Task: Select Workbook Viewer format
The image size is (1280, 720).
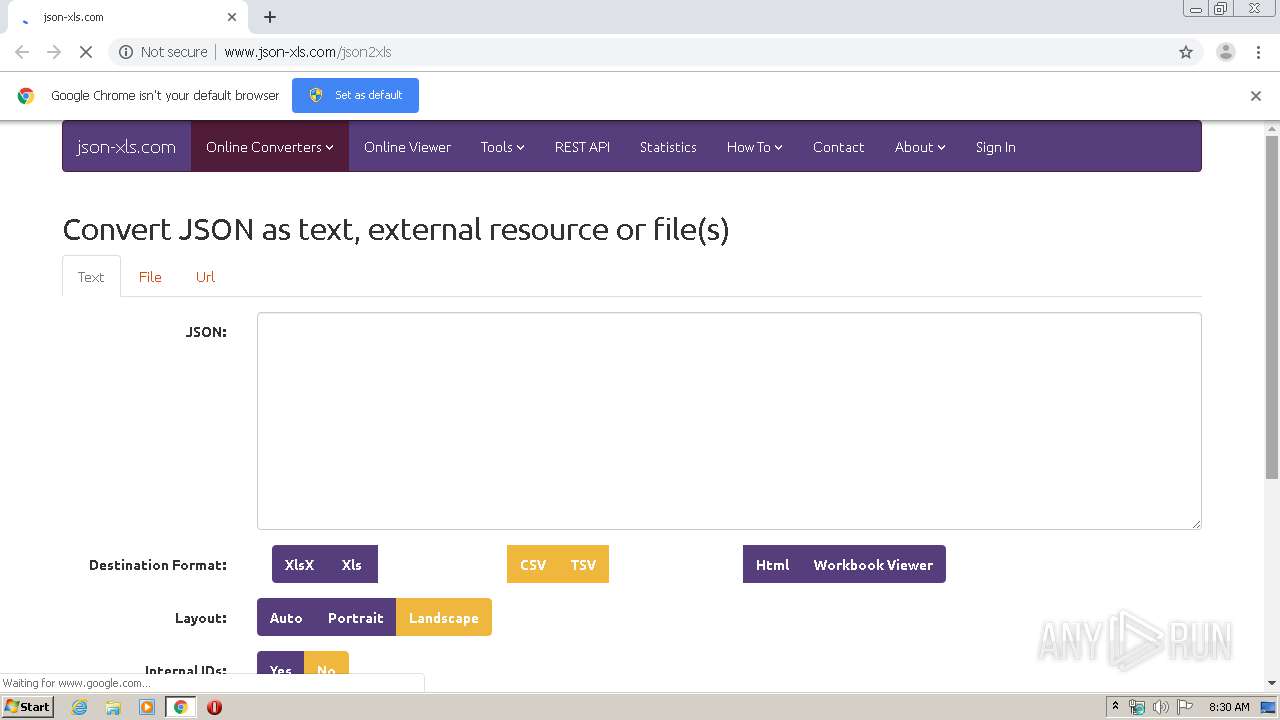Action: [873, 565]
